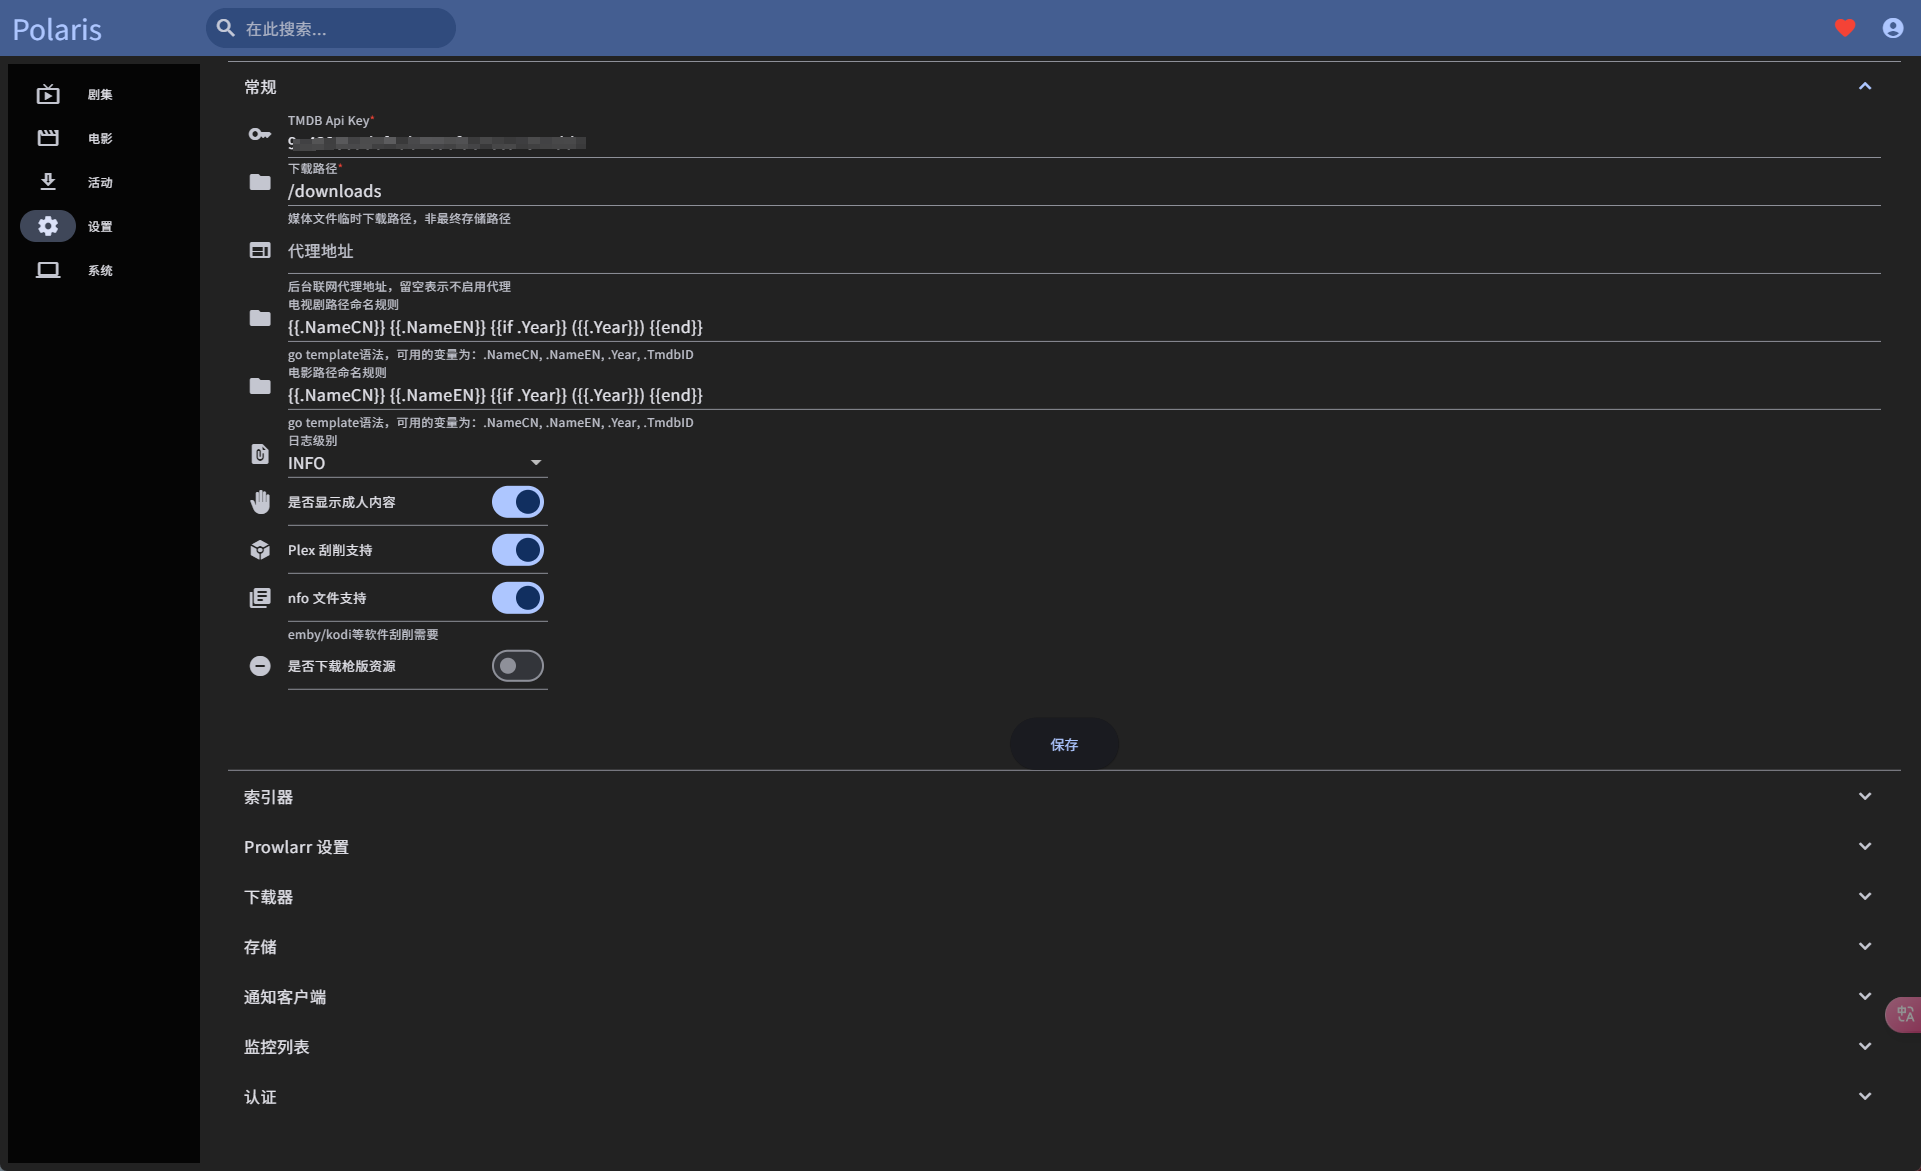Click the TMDB Api Key input field
This screenshot has height=1171, width=1921.
(1084, 135)
